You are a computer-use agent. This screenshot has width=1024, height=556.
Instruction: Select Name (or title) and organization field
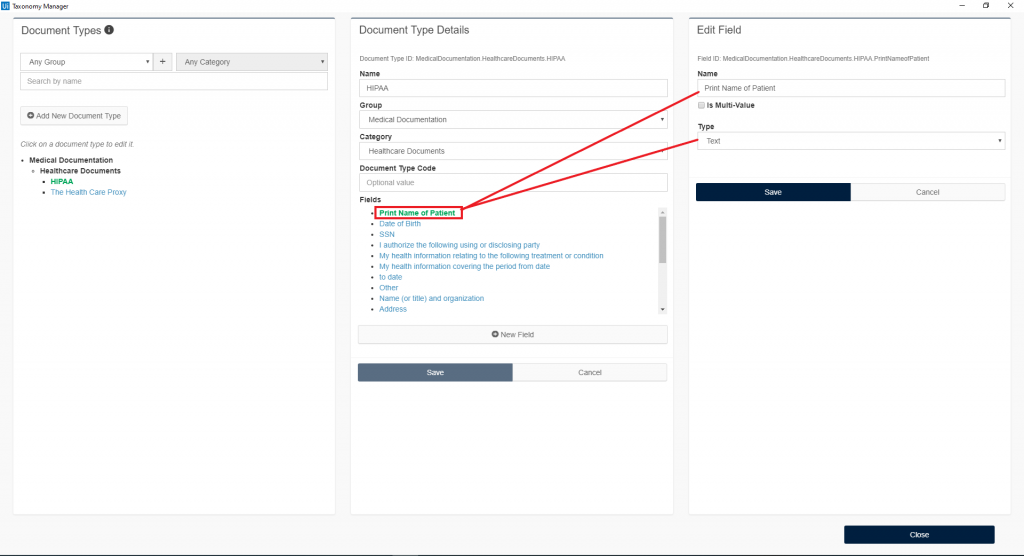[432, 298]
